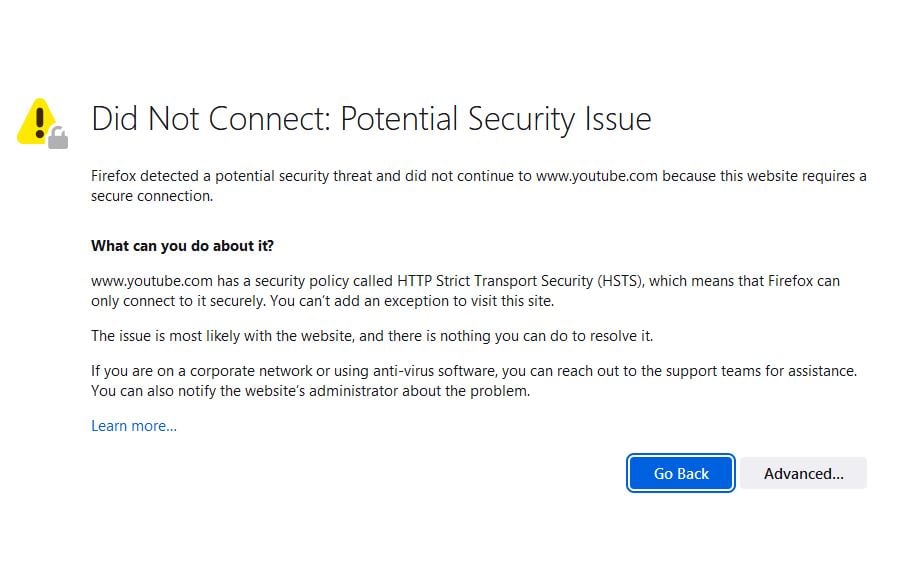
Task: Click the "Did Not Connect" heading text
Action: pyautogui.click(x=210, y=119)
